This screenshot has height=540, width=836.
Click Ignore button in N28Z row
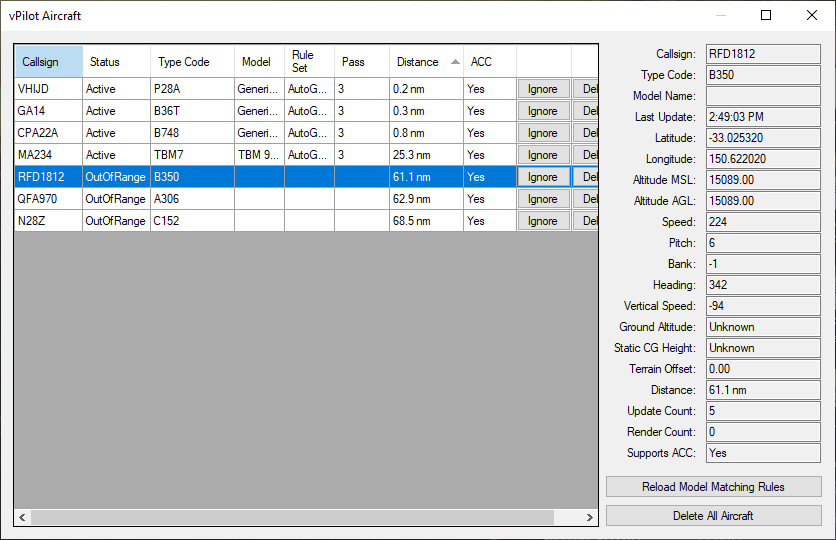(543, 221)
